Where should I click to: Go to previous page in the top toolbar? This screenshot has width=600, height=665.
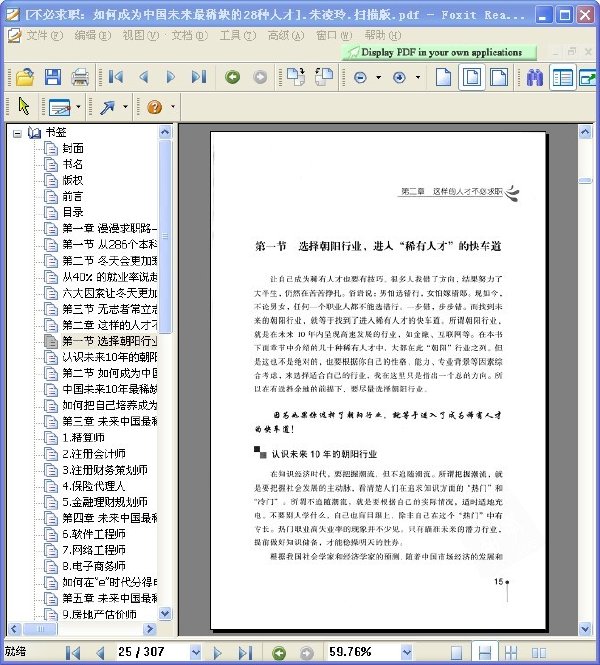tap(143, 77)
